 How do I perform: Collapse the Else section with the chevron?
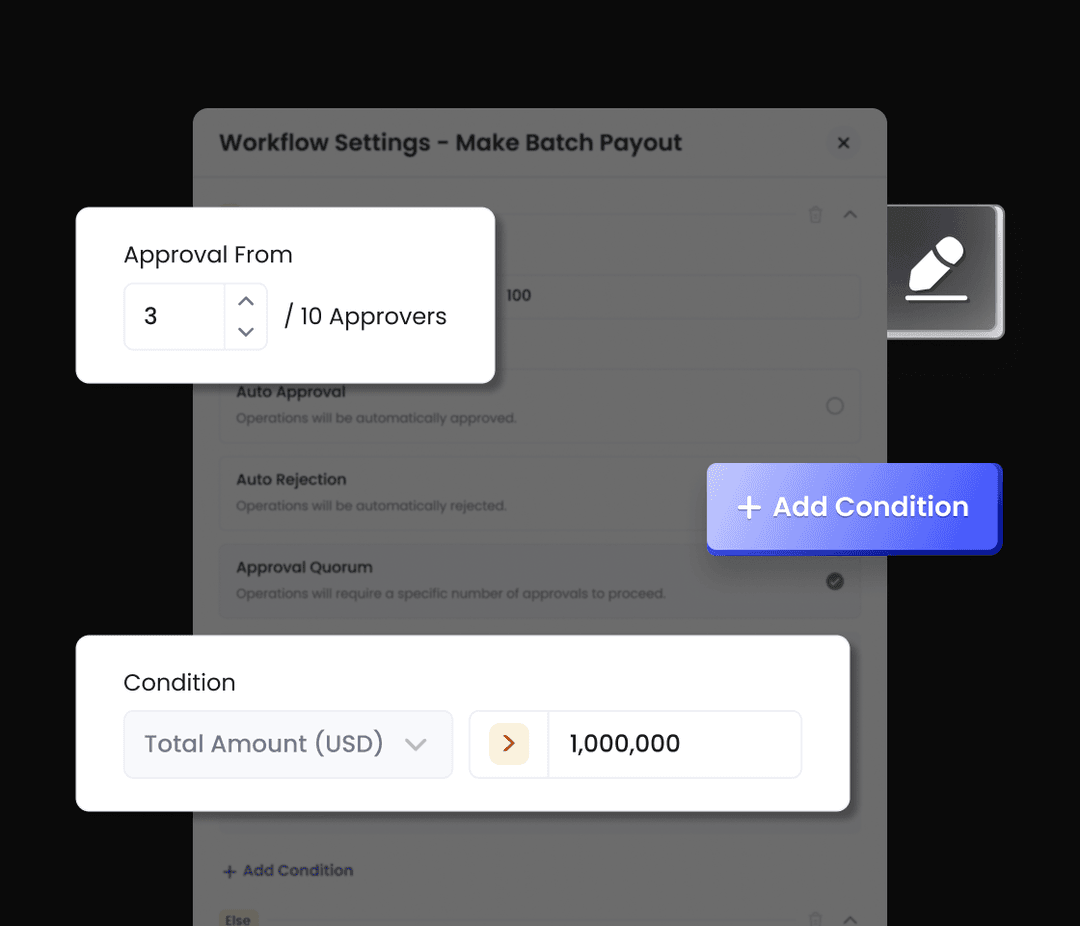pyautogui.click(x=850, y=918)
